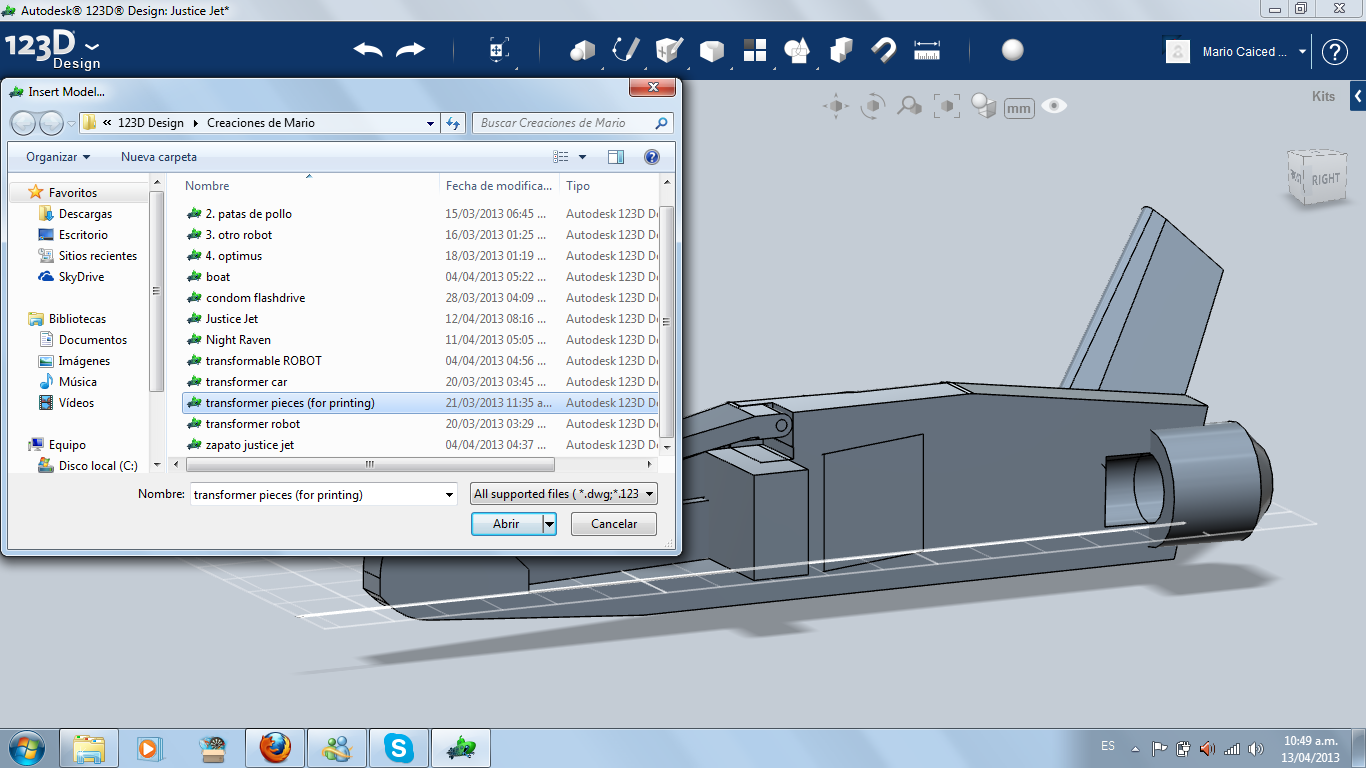1366x768 pixels.
Task: Click the change view icon in dialog
Action: coord(561,157)
